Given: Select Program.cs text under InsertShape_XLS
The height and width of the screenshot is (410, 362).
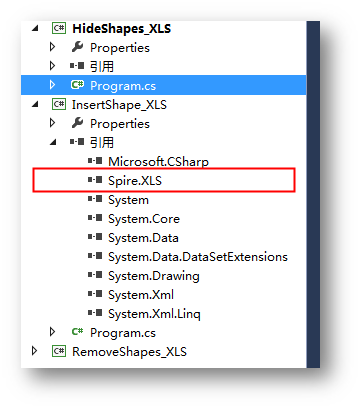Looking at the screenshot, I should click(123, 333).
